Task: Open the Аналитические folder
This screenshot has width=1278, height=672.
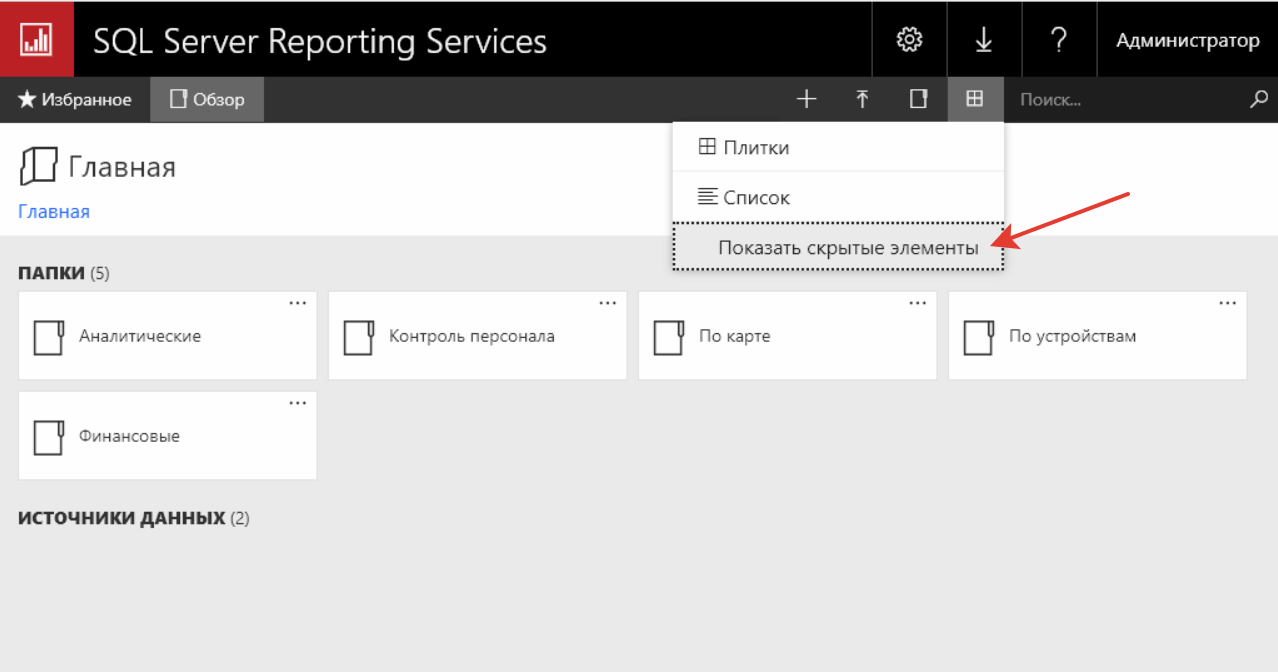Action: (168, 336)
